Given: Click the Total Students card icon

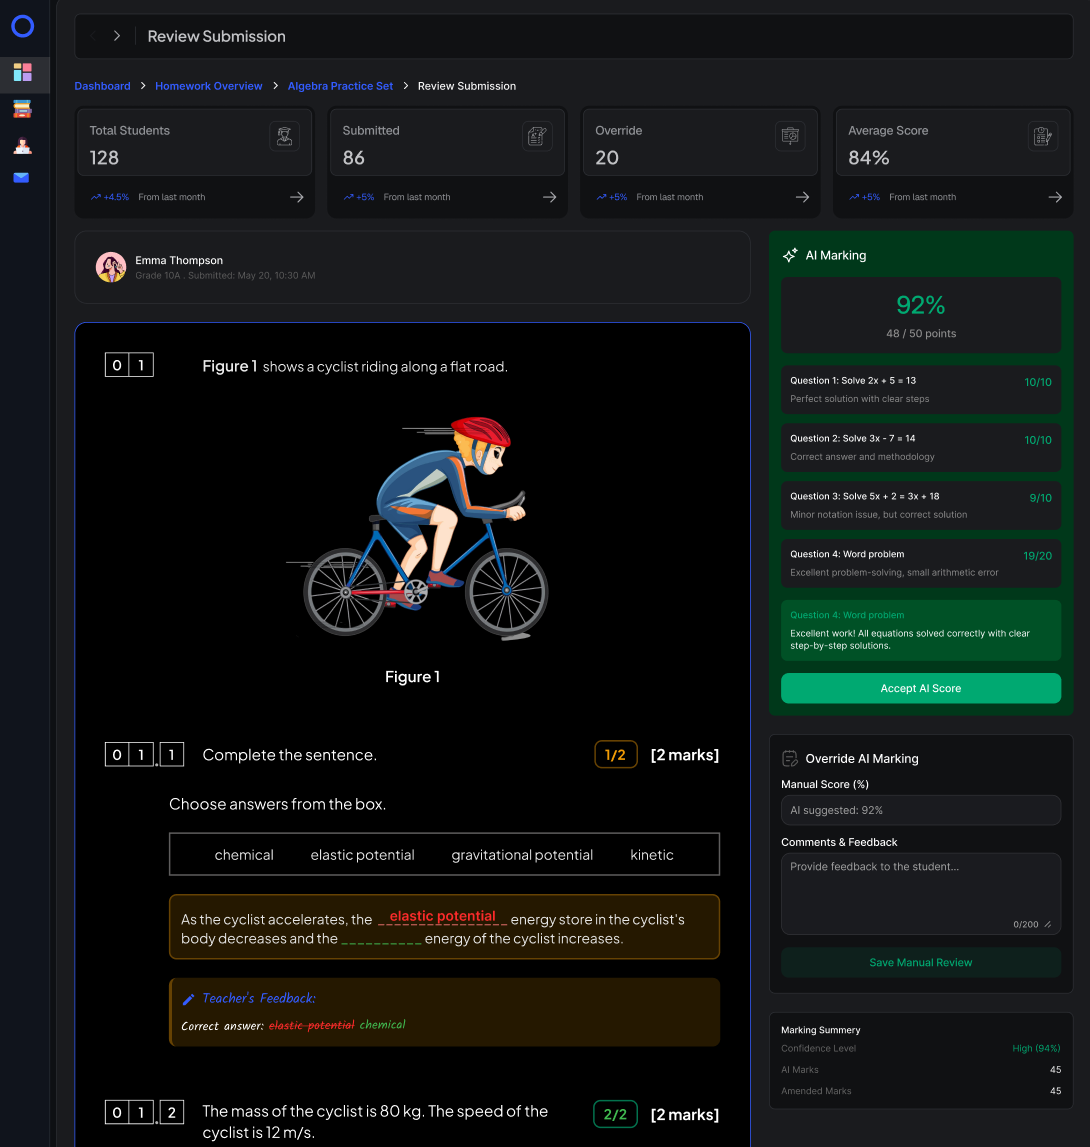Looking at the screenshot, I should (x=285, y=136).
